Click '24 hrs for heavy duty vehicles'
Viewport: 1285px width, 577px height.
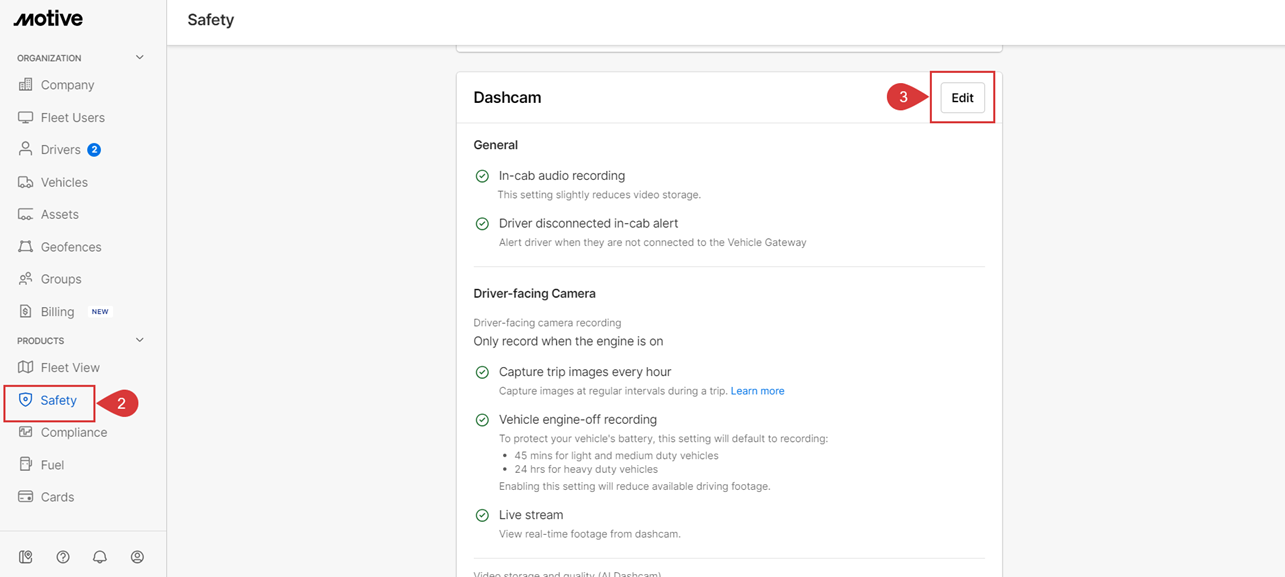point(586,469)
